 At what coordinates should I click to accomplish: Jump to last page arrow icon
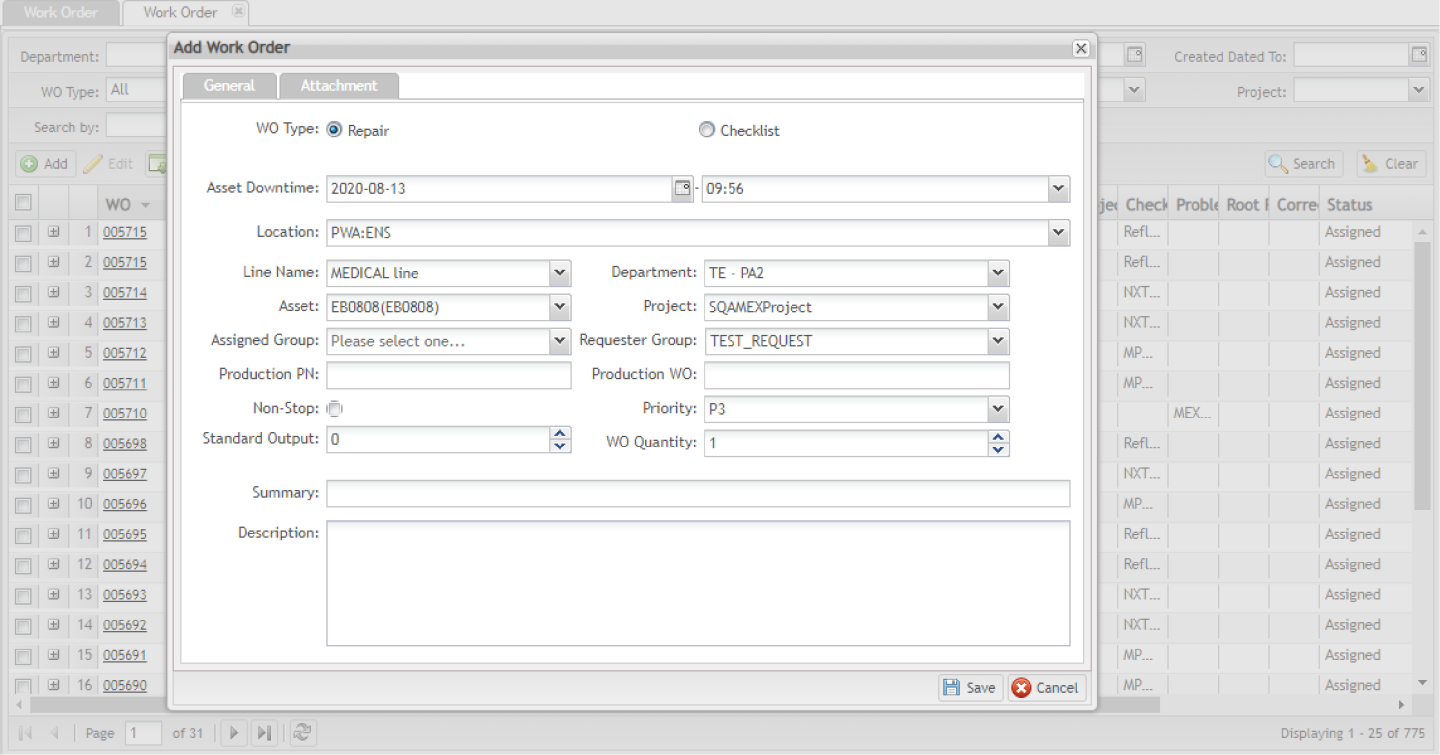(263, 733)
